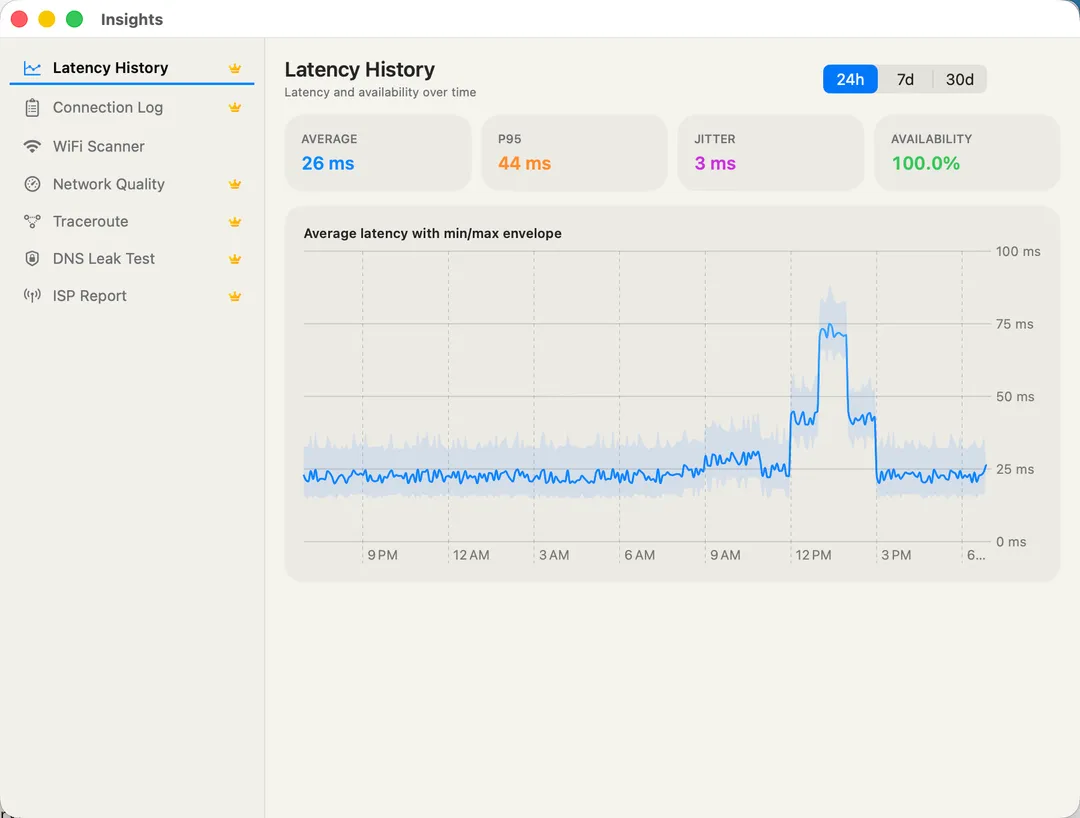Switch to the 30d time range

(x=959, y=79)
